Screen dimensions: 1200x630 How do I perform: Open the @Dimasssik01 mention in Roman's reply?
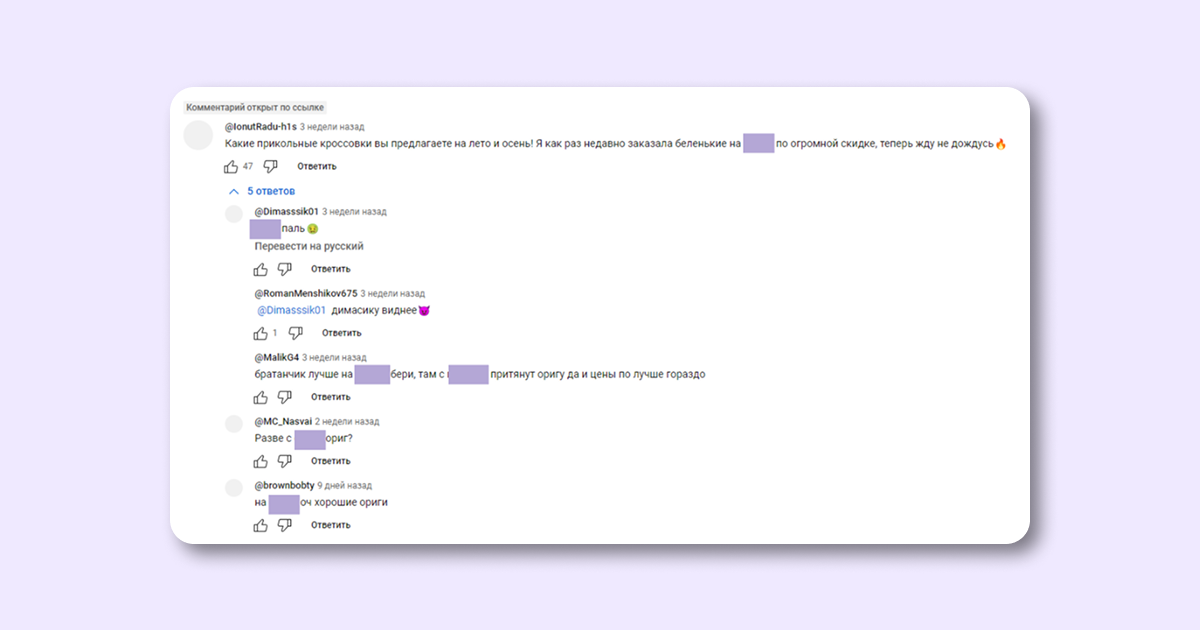[x=292, y=310]
